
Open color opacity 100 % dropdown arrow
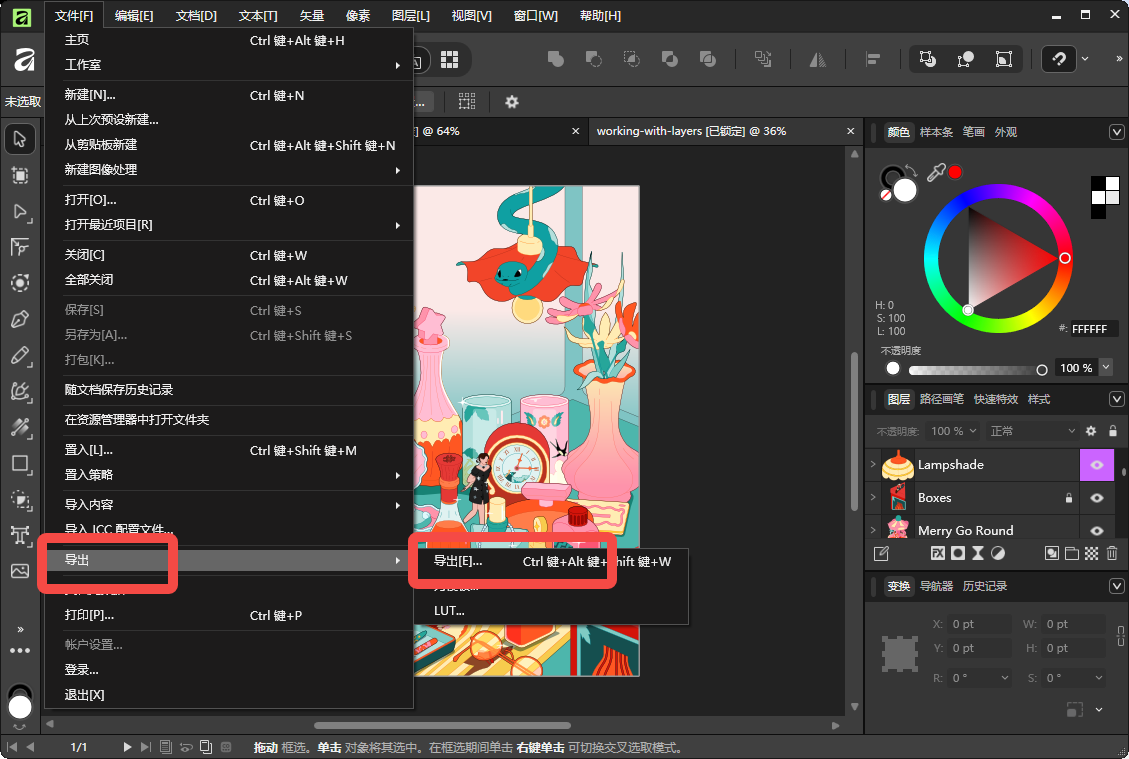click(1106, 367)
